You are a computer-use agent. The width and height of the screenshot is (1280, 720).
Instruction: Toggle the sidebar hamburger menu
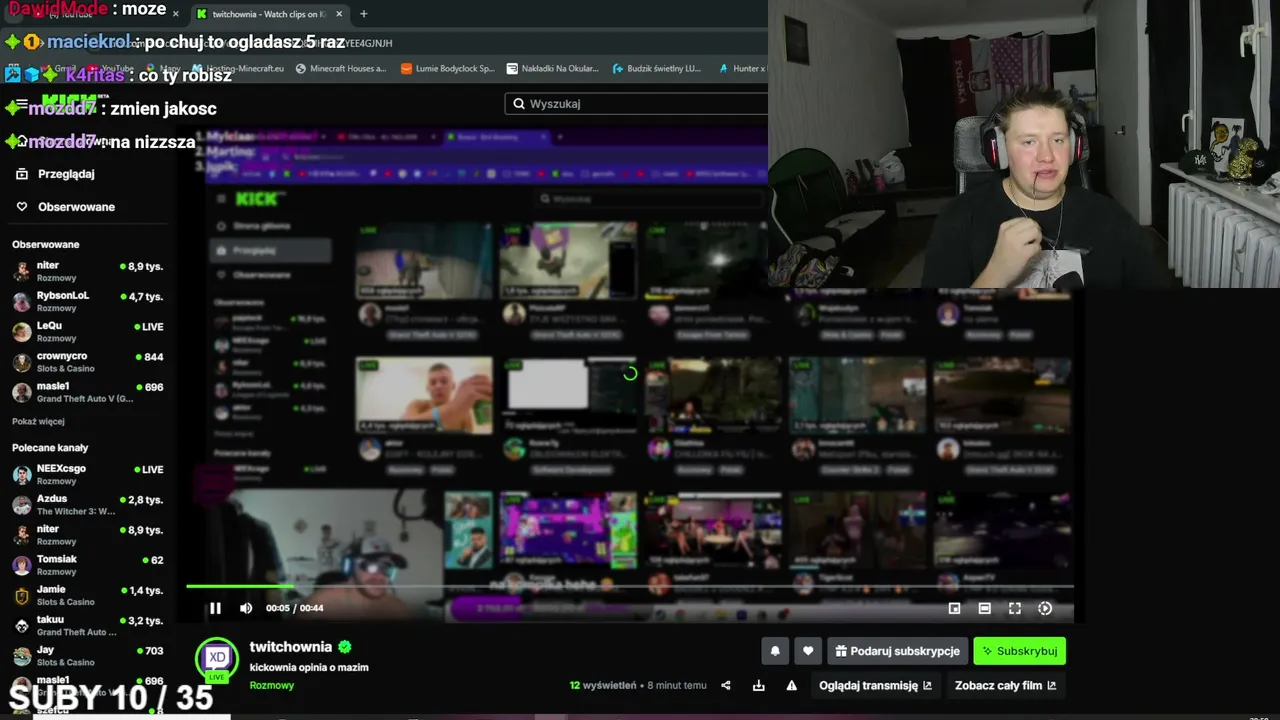[21, 104]
